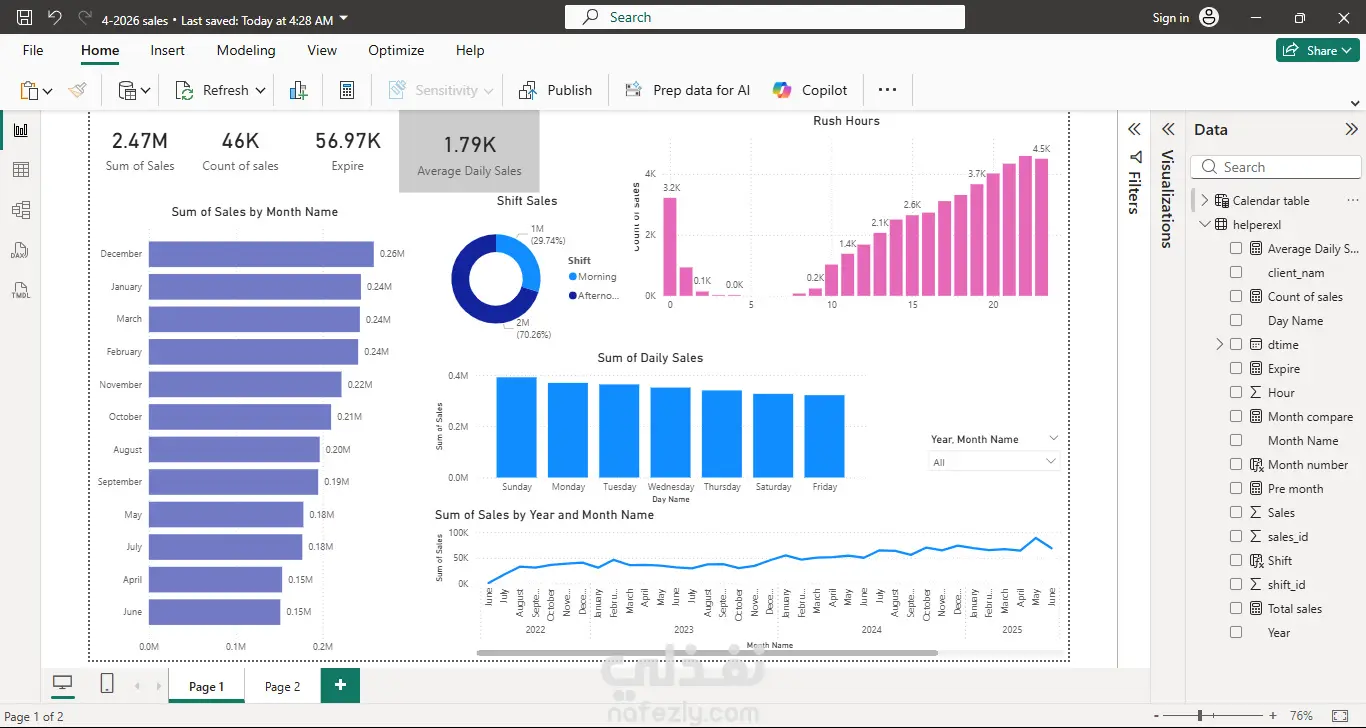Switch to Page 2 tab
Screen dimensions: 1366x728
283,686
